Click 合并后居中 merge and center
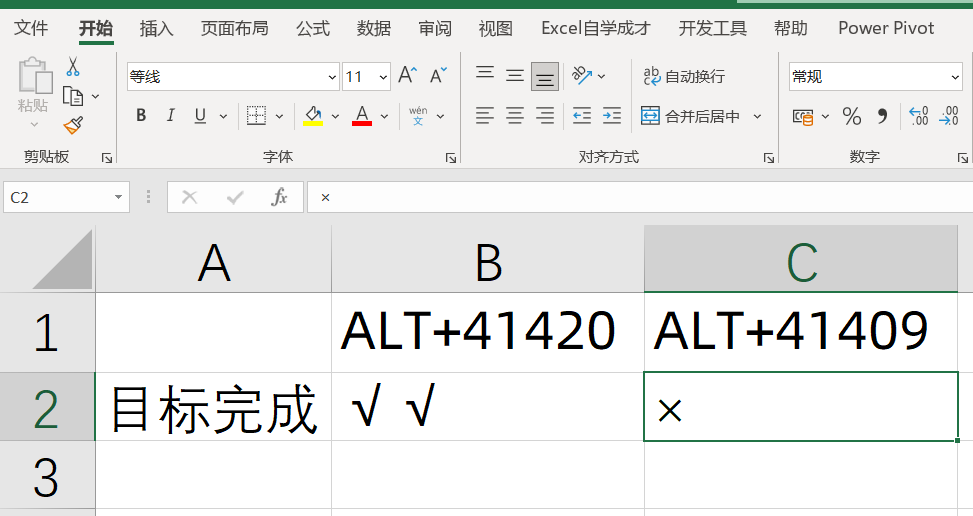This screenshot has height=516, width=973. point(691,116)
